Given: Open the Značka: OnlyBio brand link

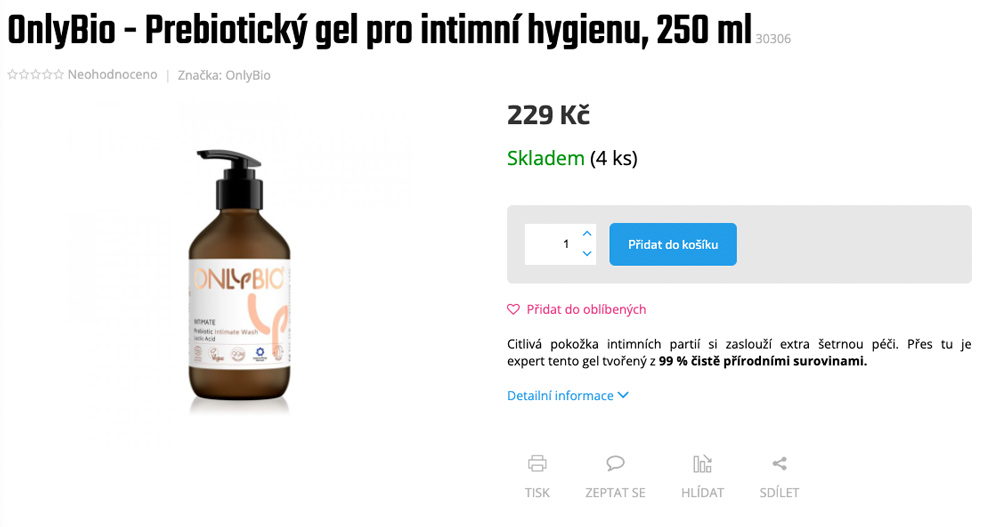Looking at the screenshot, I should pyautogui.click(x=224, y=75).
